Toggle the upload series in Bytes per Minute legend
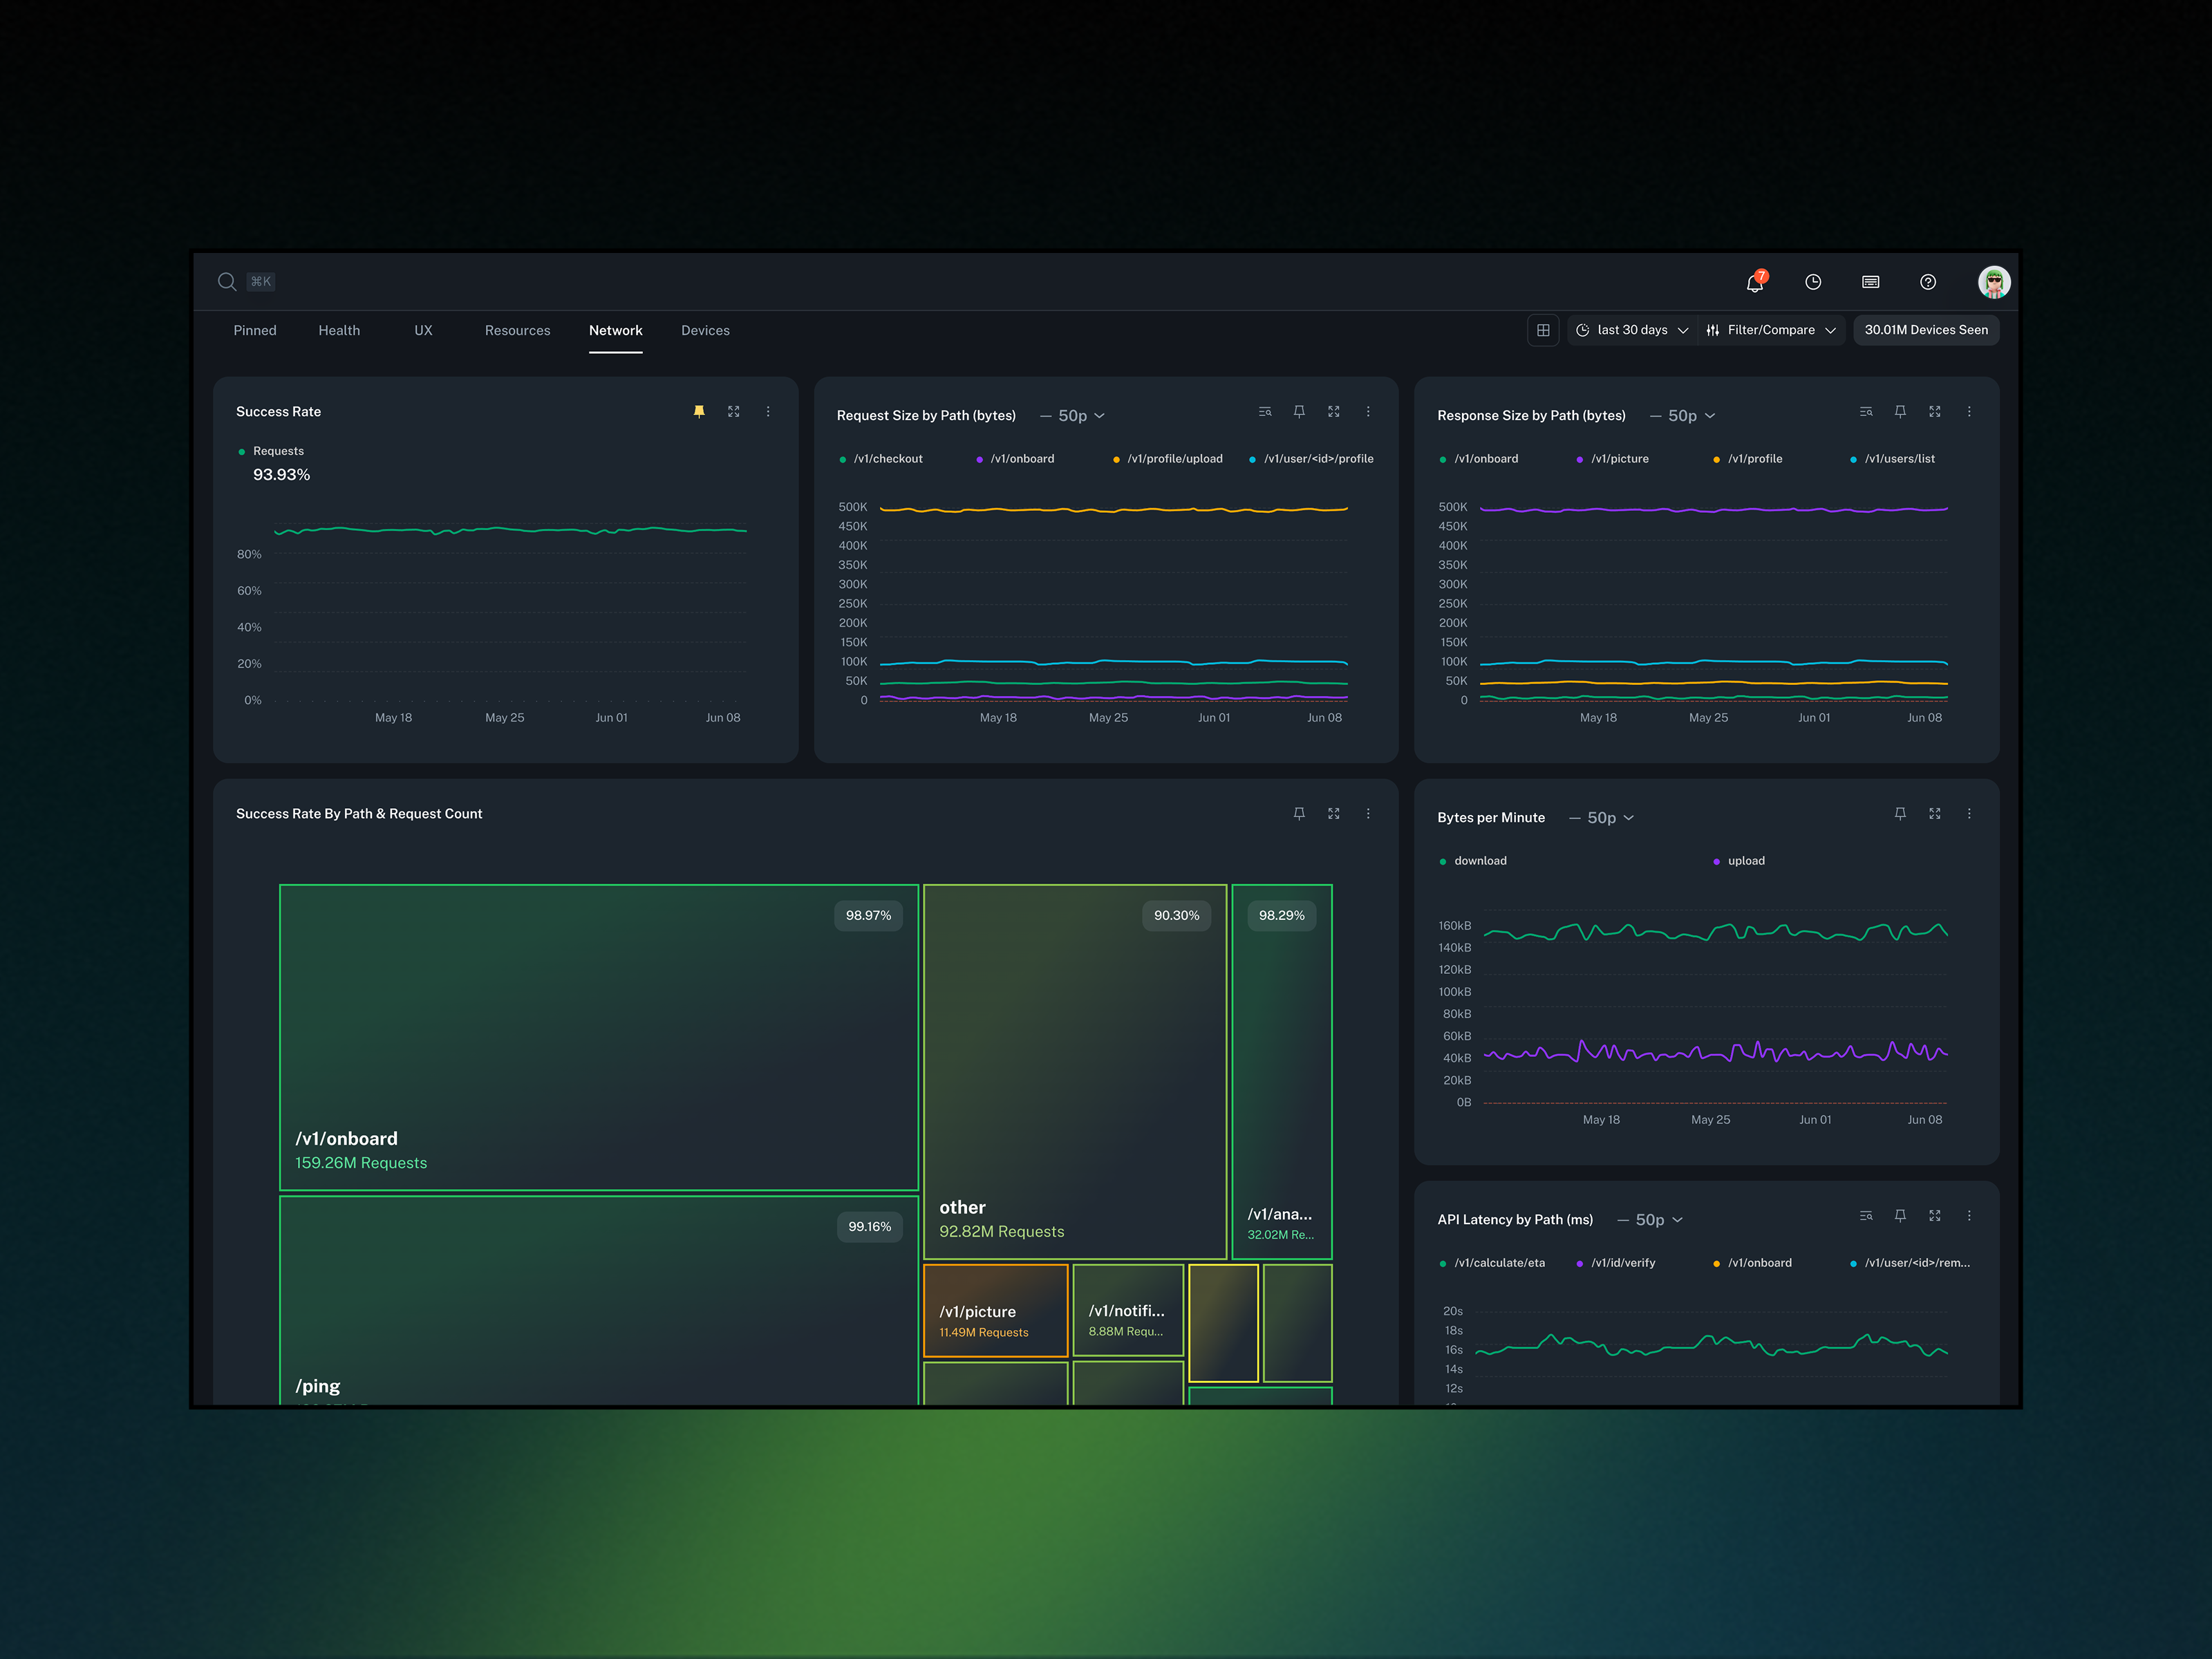This screenshot has height=1659, width=2212. click(1745, 861)
